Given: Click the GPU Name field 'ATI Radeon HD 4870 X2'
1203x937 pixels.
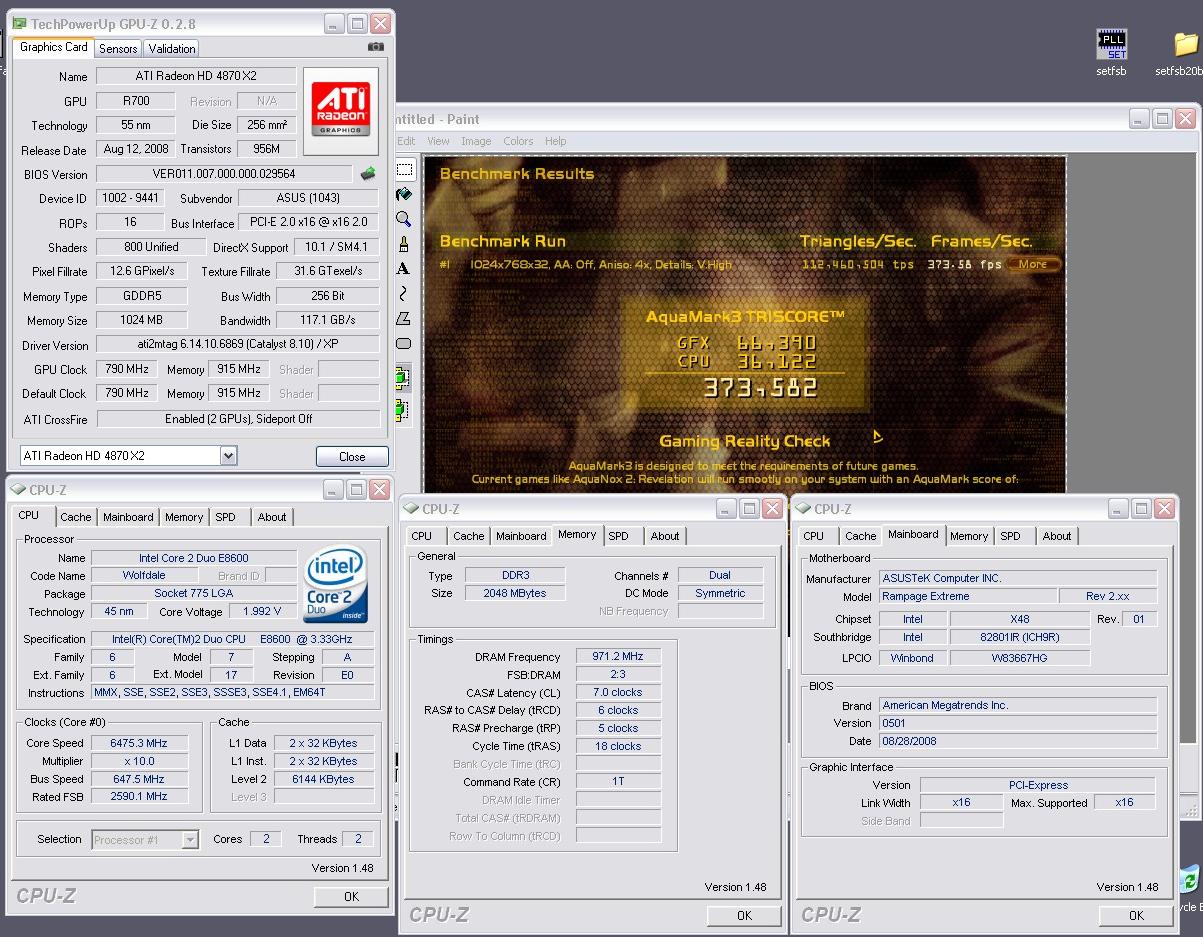Looking at the screenshot, I should 196,76.
